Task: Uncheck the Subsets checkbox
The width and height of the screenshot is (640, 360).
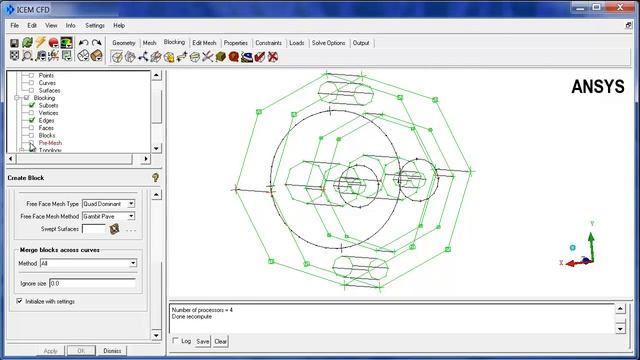Action: point(31,105)
